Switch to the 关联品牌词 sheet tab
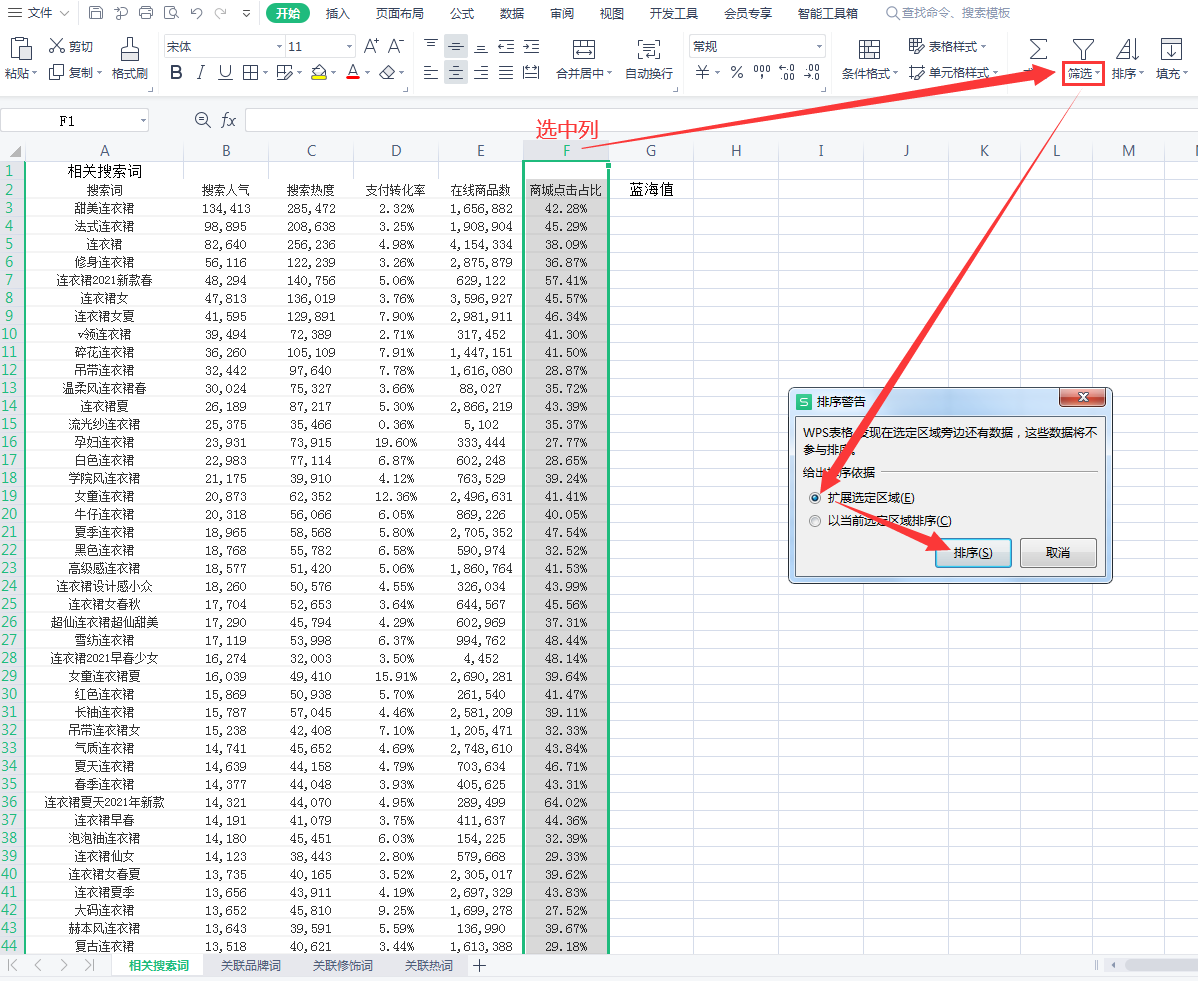 (250, 965)
